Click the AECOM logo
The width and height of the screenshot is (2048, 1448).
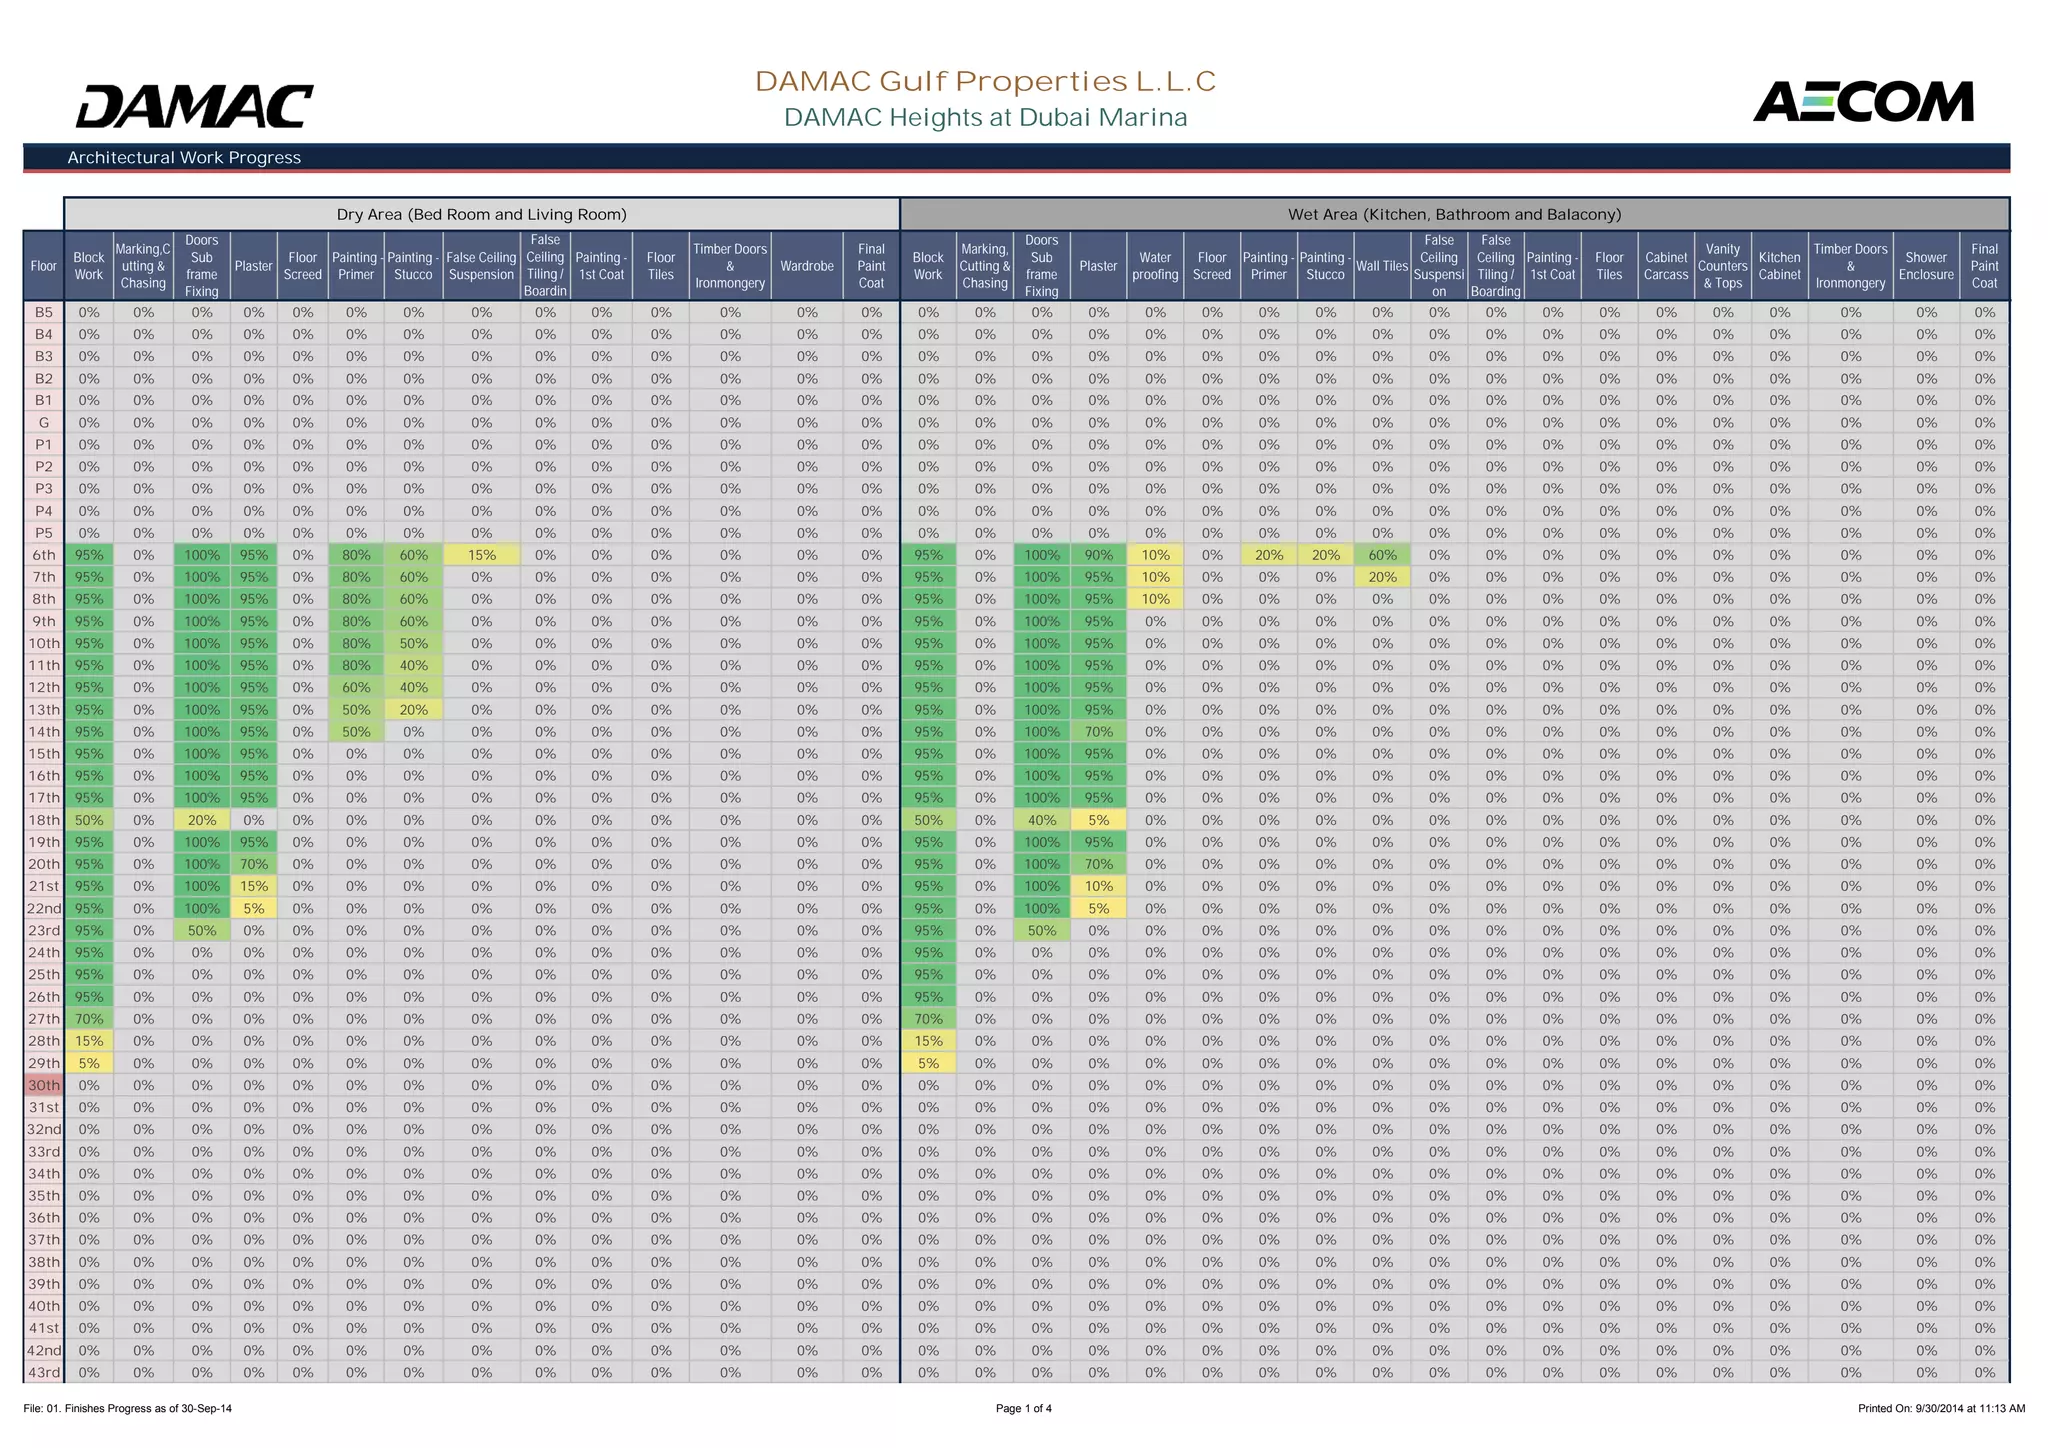point(1863,102)
